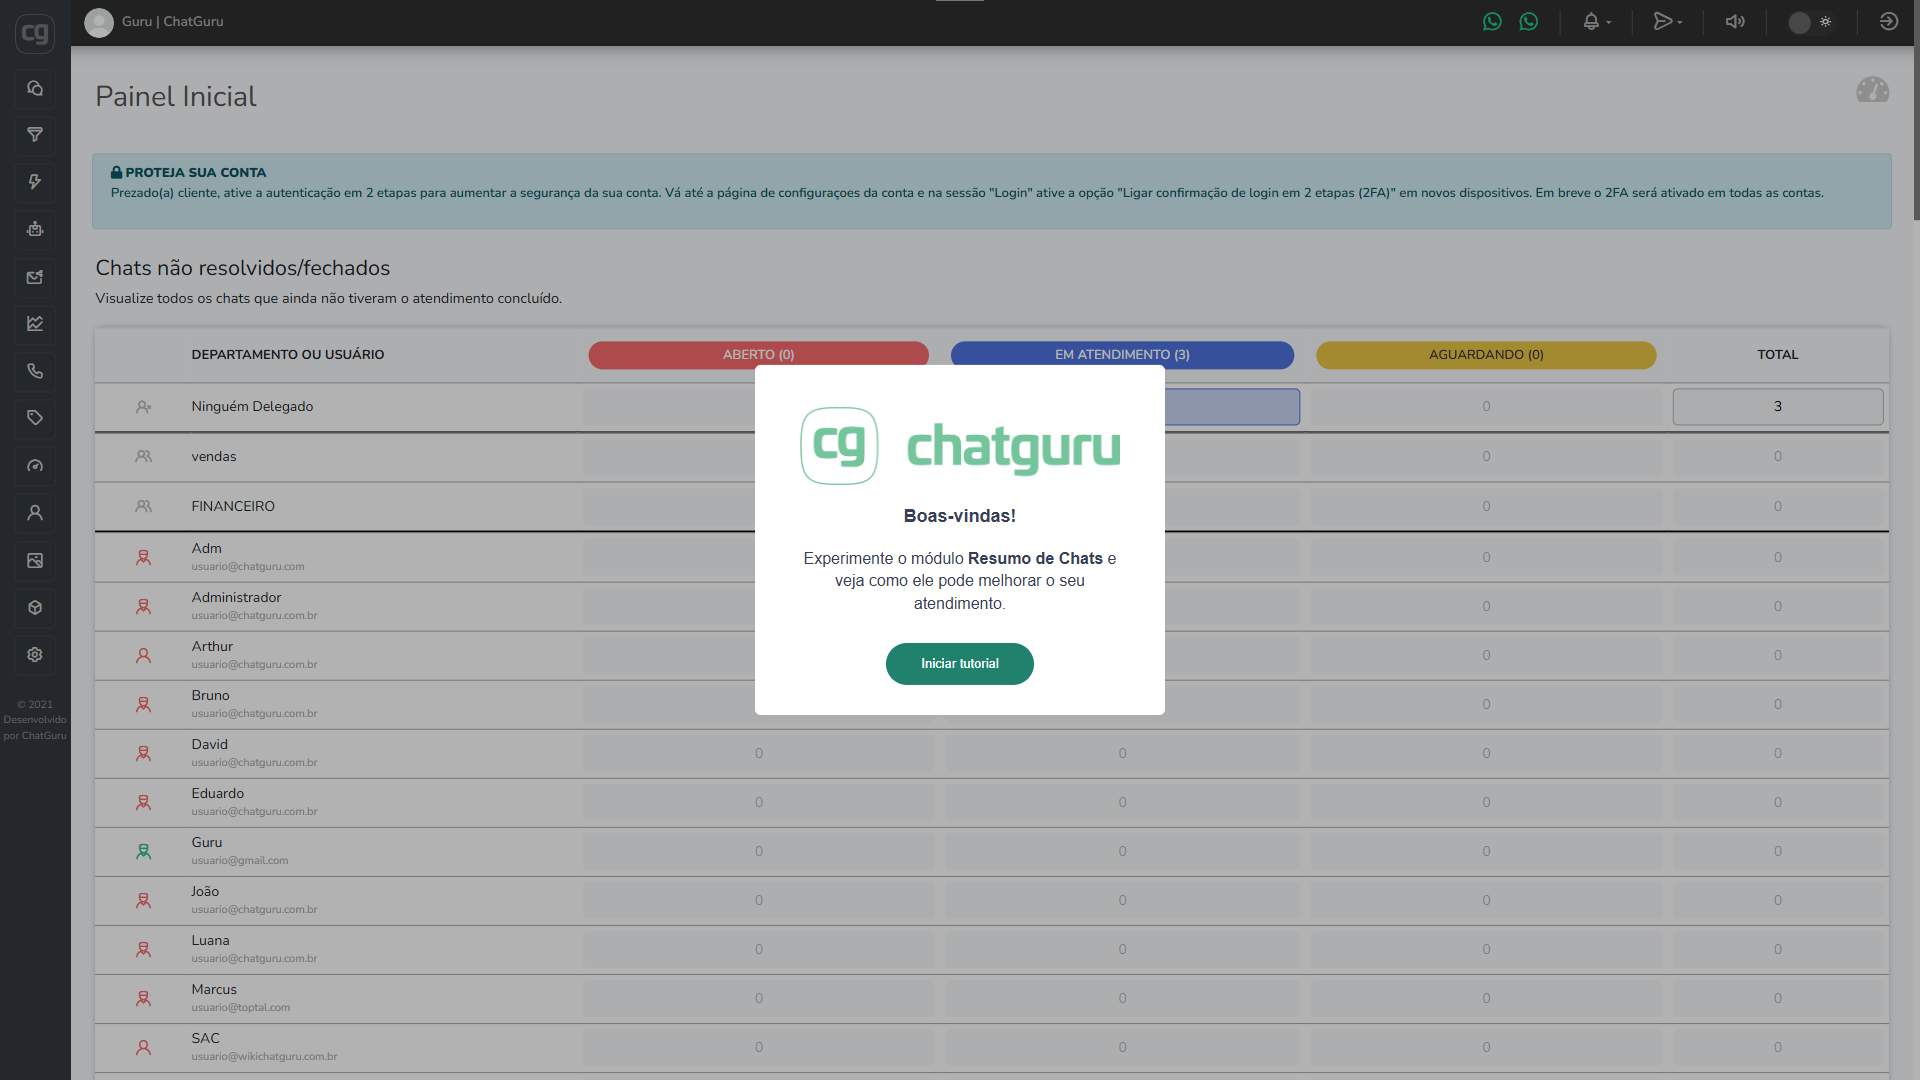This screenshot has height=1080, width=1920.
Task: Click the user name Bruno
Action: (x=210, y=695)
